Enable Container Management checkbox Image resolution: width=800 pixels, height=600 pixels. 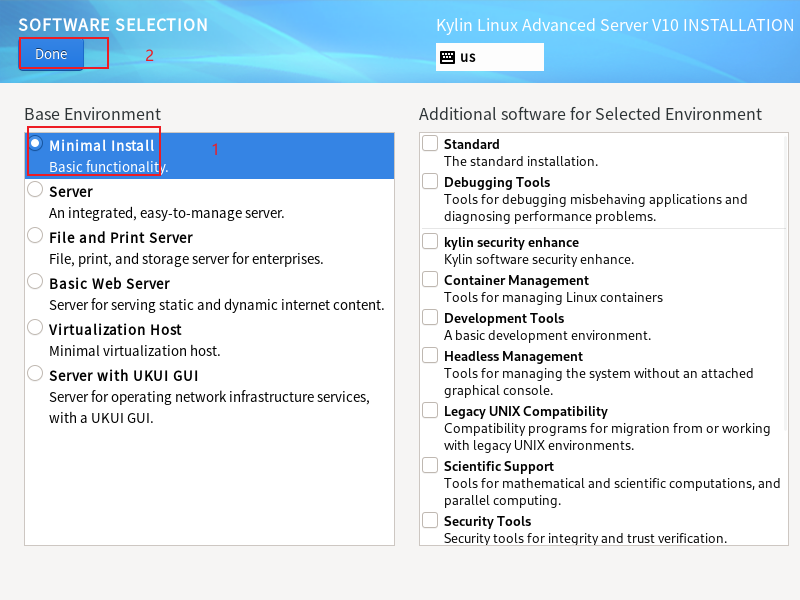coord(430,279)
